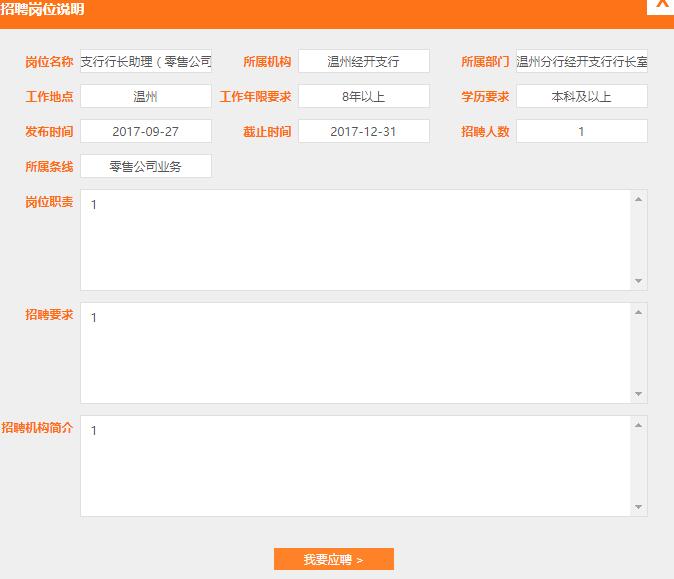Focus the 工作地点 field showing 温州
This screenshot has width=674, height=579.
pos(146,97)
